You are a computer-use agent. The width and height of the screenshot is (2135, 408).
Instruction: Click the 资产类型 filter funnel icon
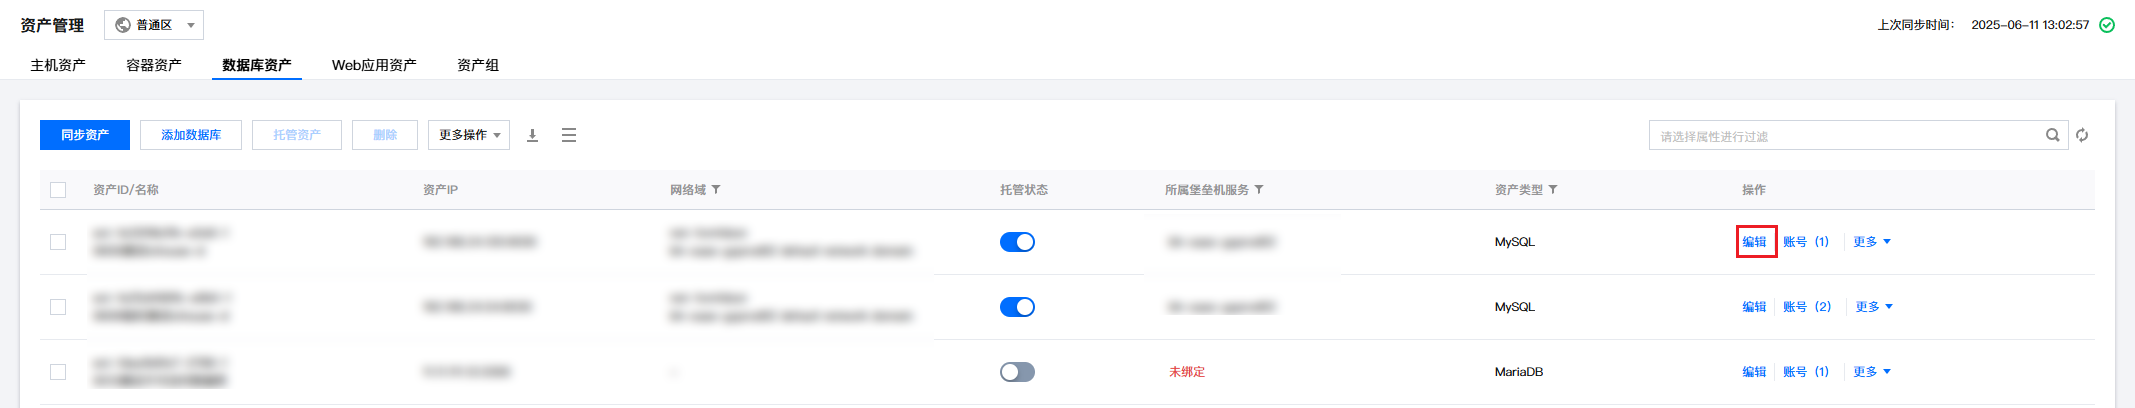[1553, 190]
